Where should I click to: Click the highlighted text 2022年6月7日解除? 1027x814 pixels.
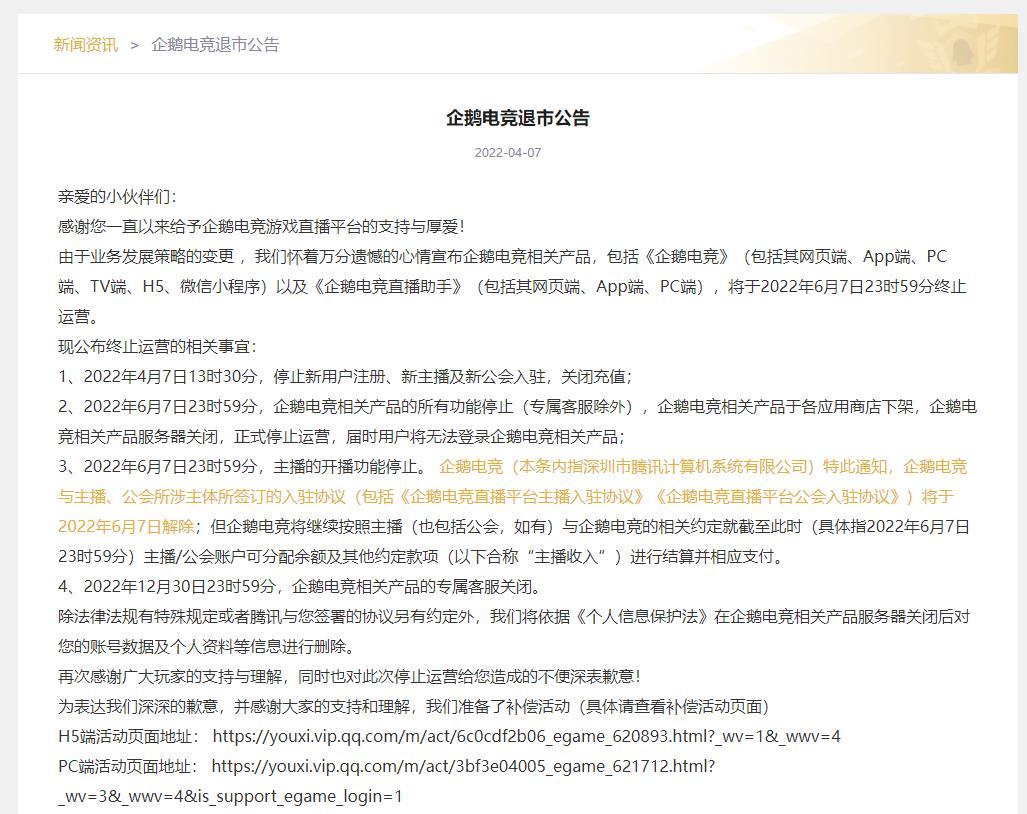[126, 527]
